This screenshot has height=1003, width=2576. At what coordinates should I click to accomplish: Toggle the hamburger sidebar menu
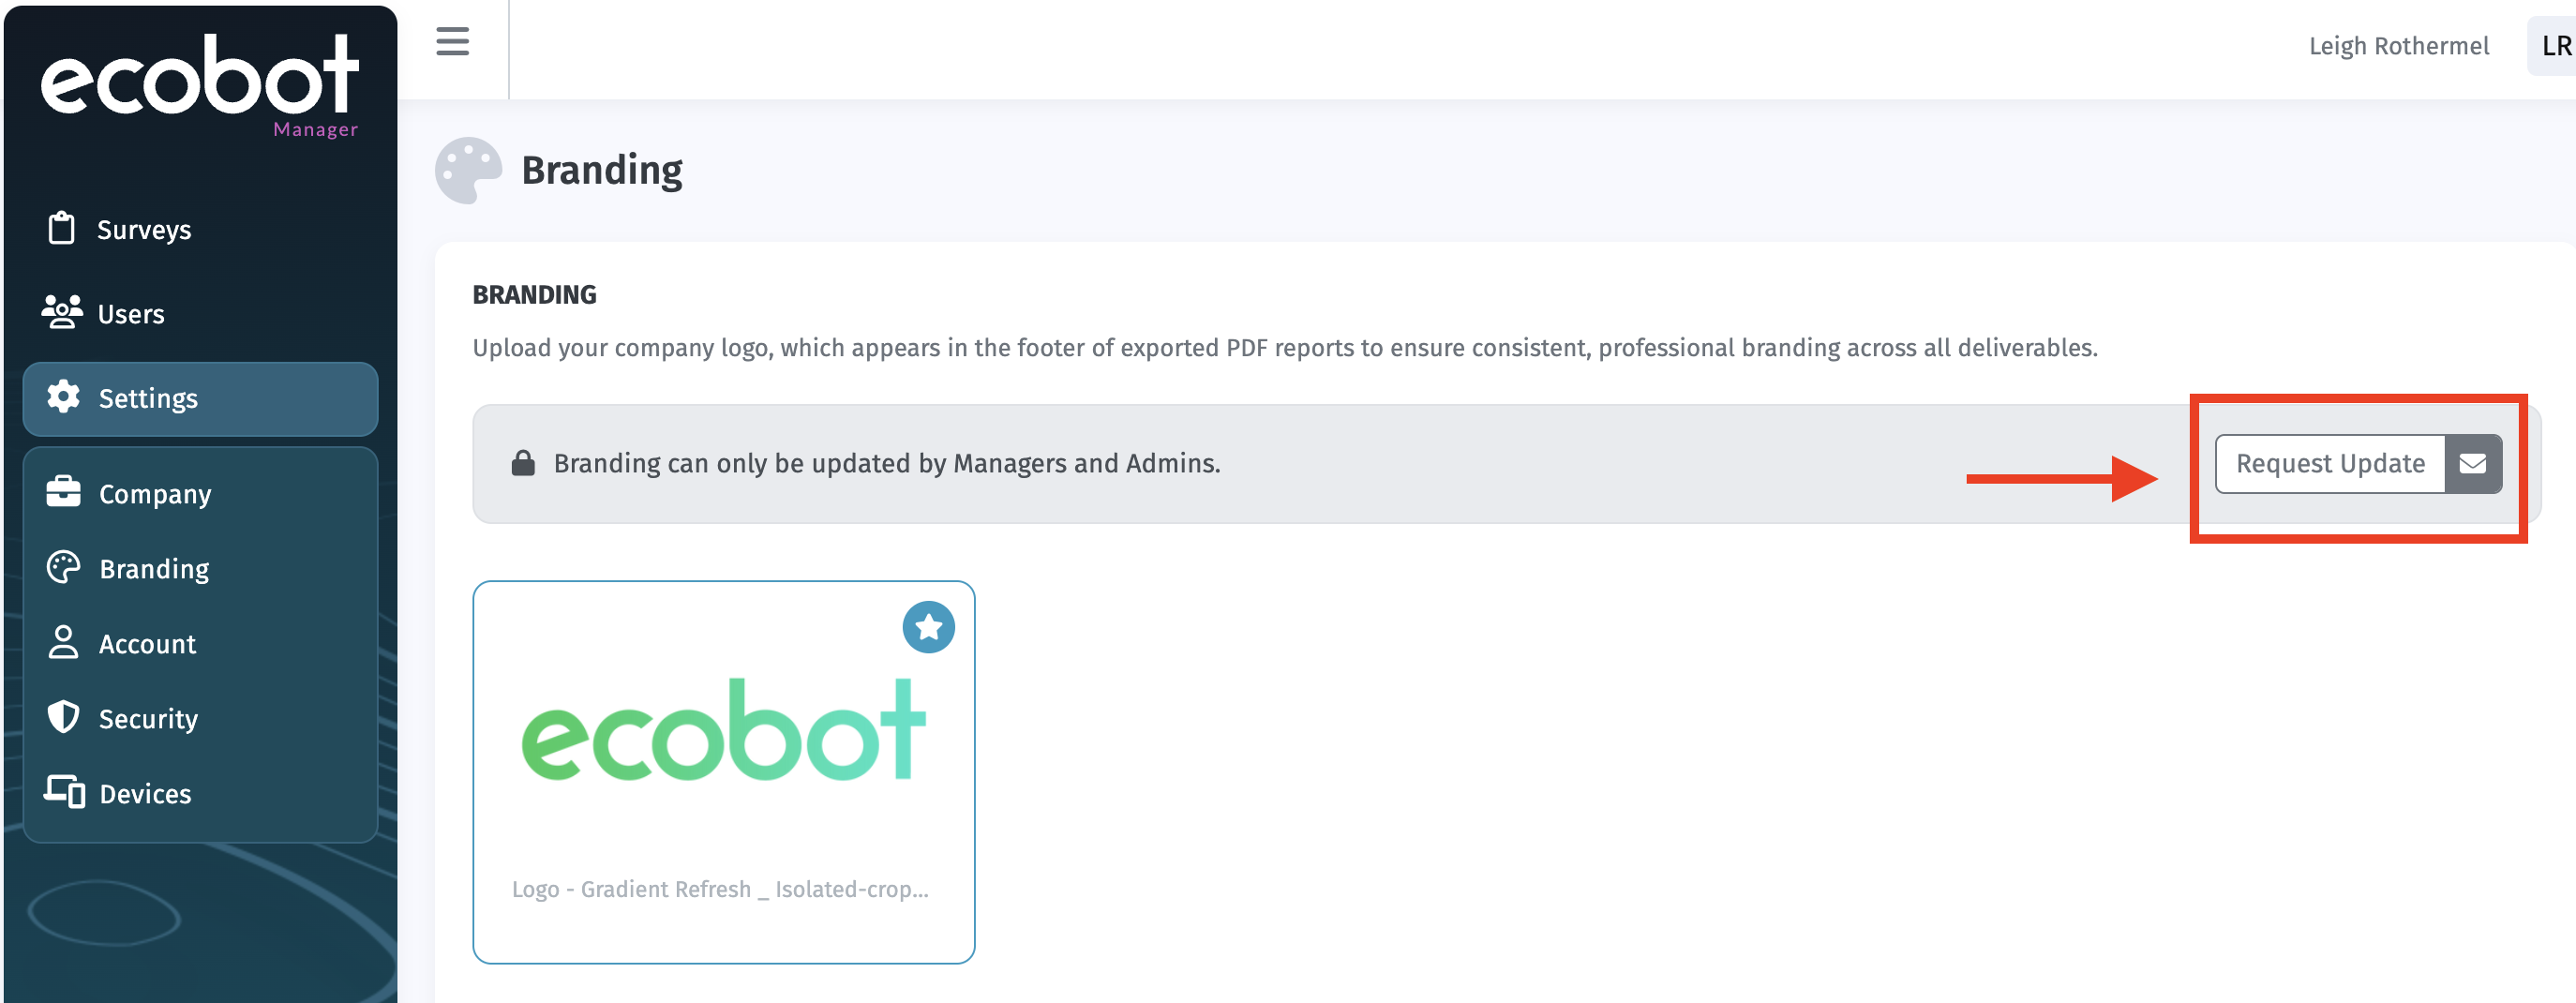pyautogui.click(x=452, y=42)
